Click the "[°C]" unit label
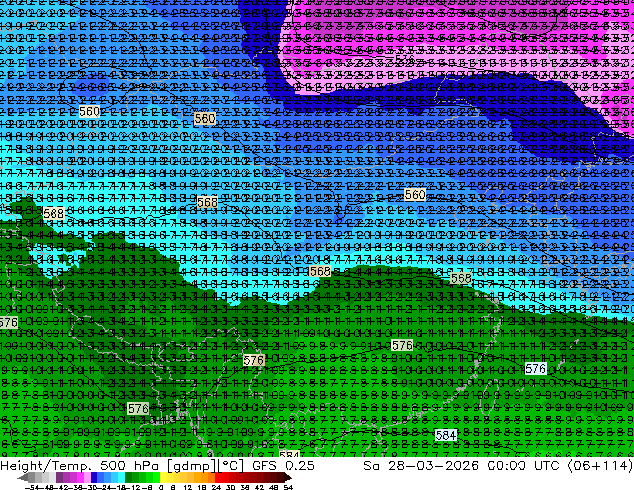The height and width of the screenshot is (490, 634). [x=231, y=466]
